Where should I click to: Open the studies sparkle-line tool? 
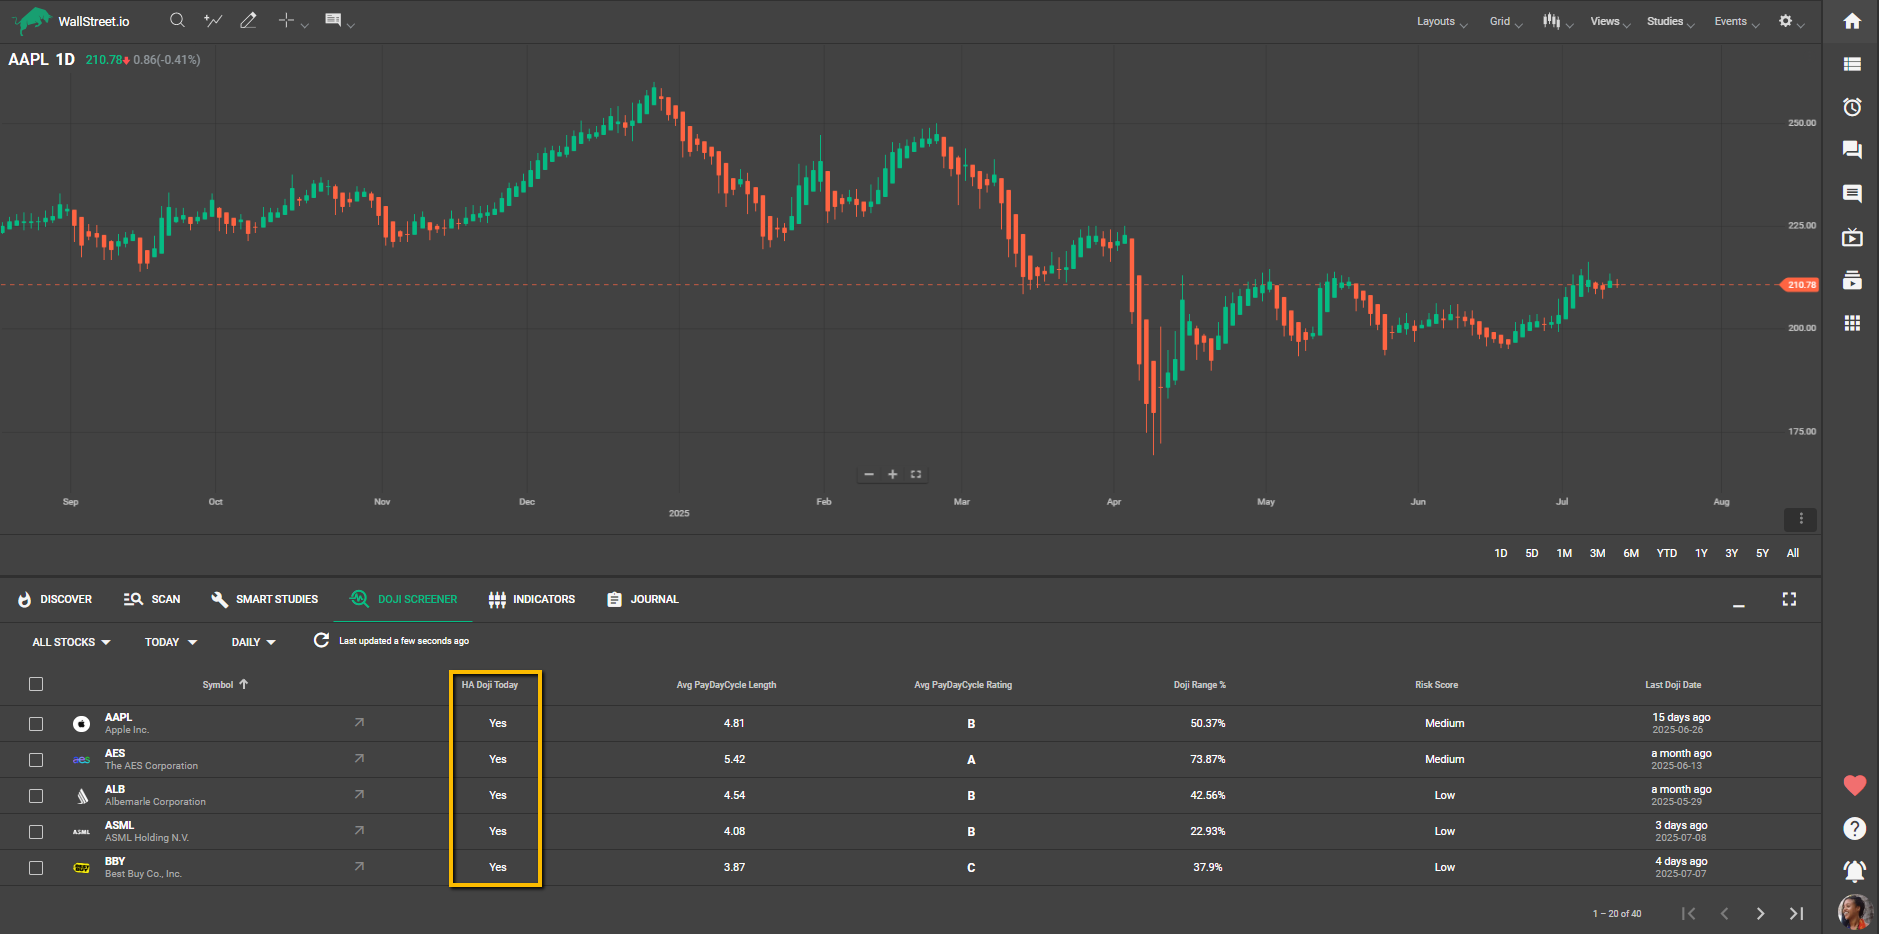[213, 20]
